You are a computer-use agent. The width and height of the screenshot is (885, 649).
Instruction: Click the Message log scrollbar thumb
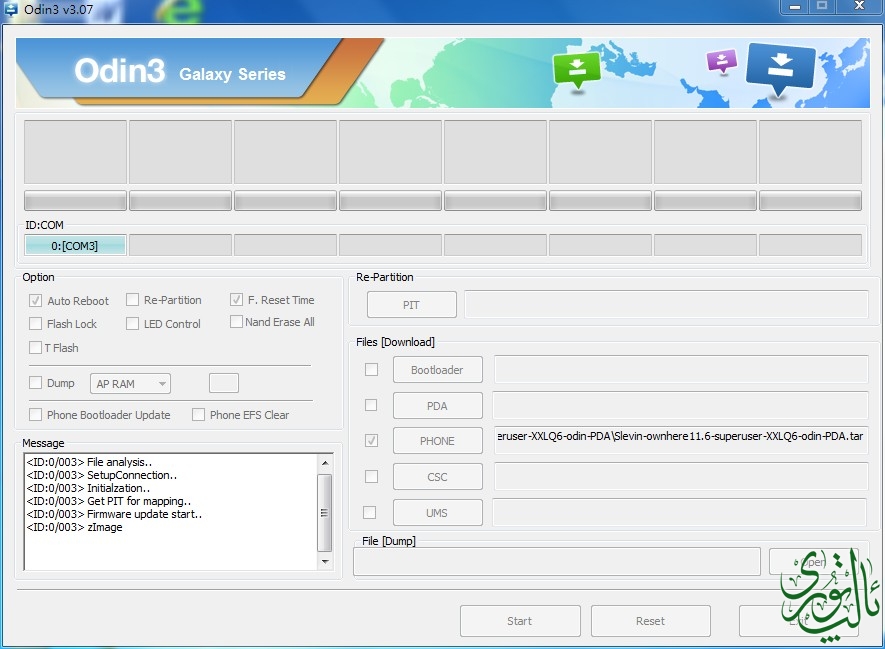tap(325, 512)
